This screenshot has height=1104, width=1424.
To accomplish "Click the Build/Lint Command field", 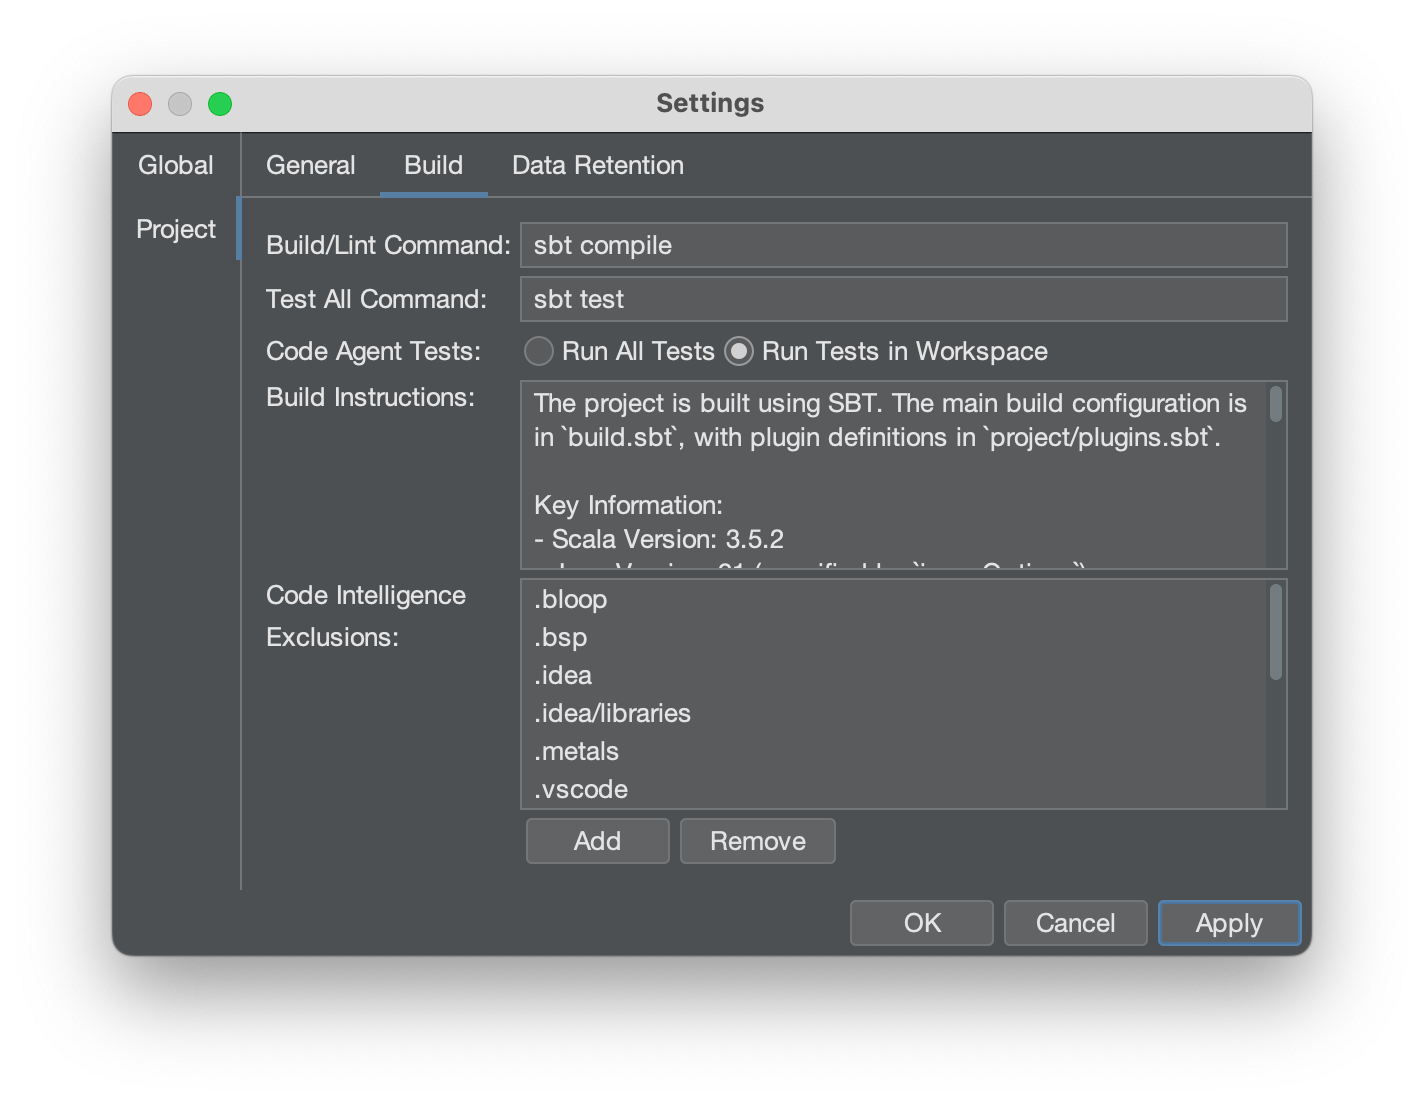I will click(902, 245).
